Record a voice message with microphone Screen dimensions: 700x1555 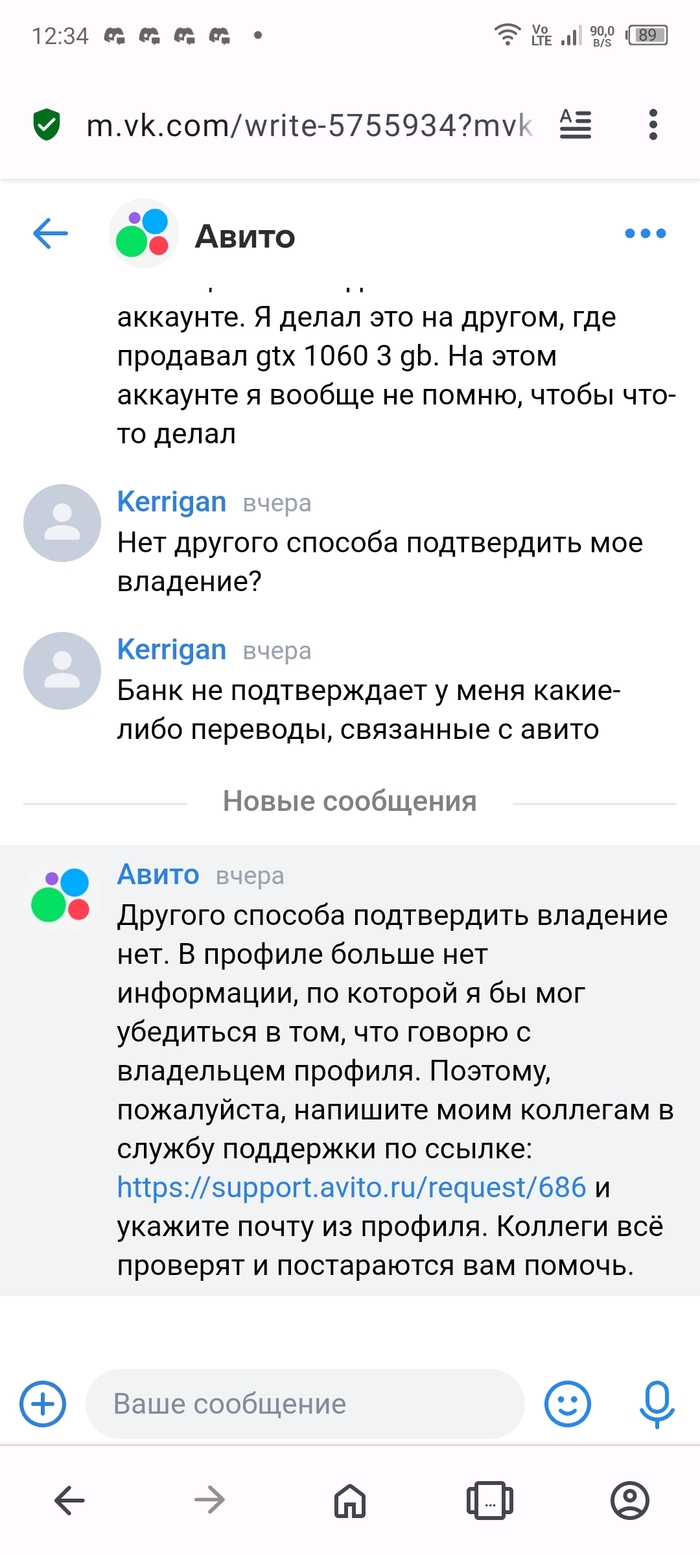(657, 1403)
